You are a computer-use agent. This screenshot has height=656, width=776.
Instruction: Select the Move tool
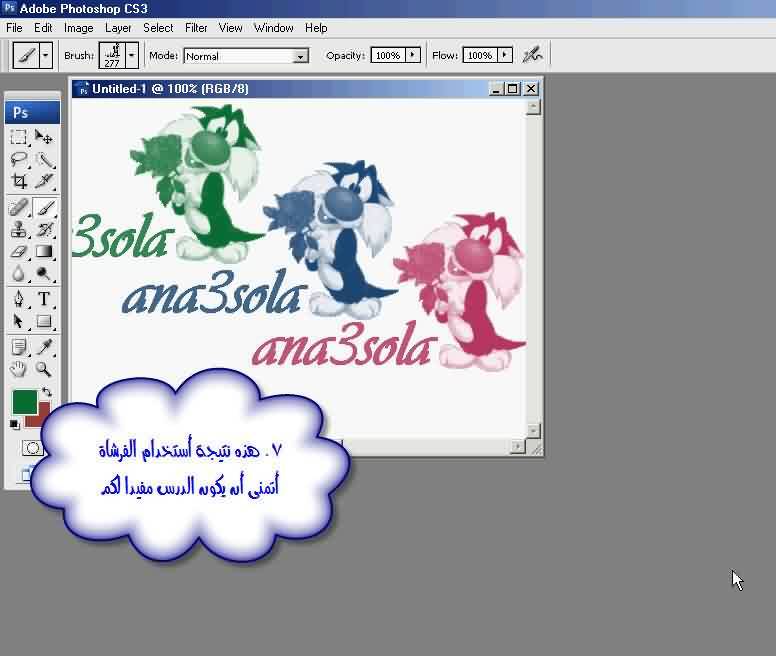[44, 137]
